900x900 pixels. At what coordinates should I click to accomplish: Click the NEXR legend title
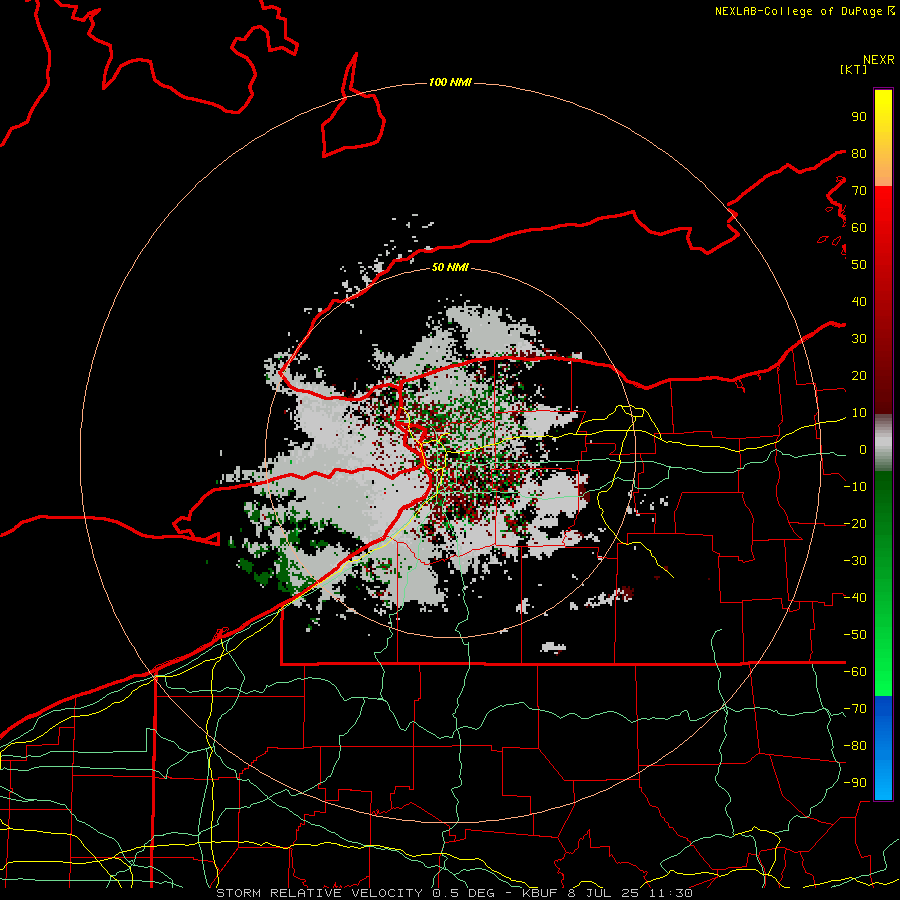879,60
